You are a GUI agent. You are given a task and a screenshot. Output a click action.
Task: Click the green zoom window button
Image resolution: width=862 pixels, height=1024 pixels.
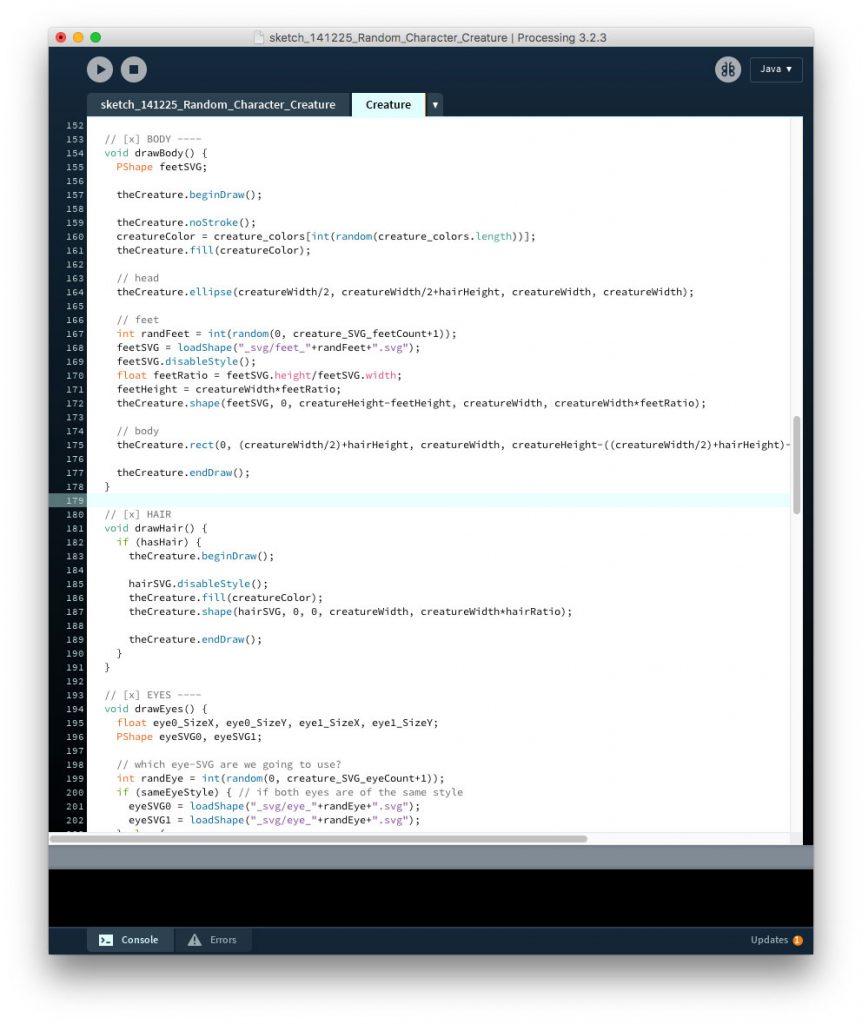tap(96, 37)
